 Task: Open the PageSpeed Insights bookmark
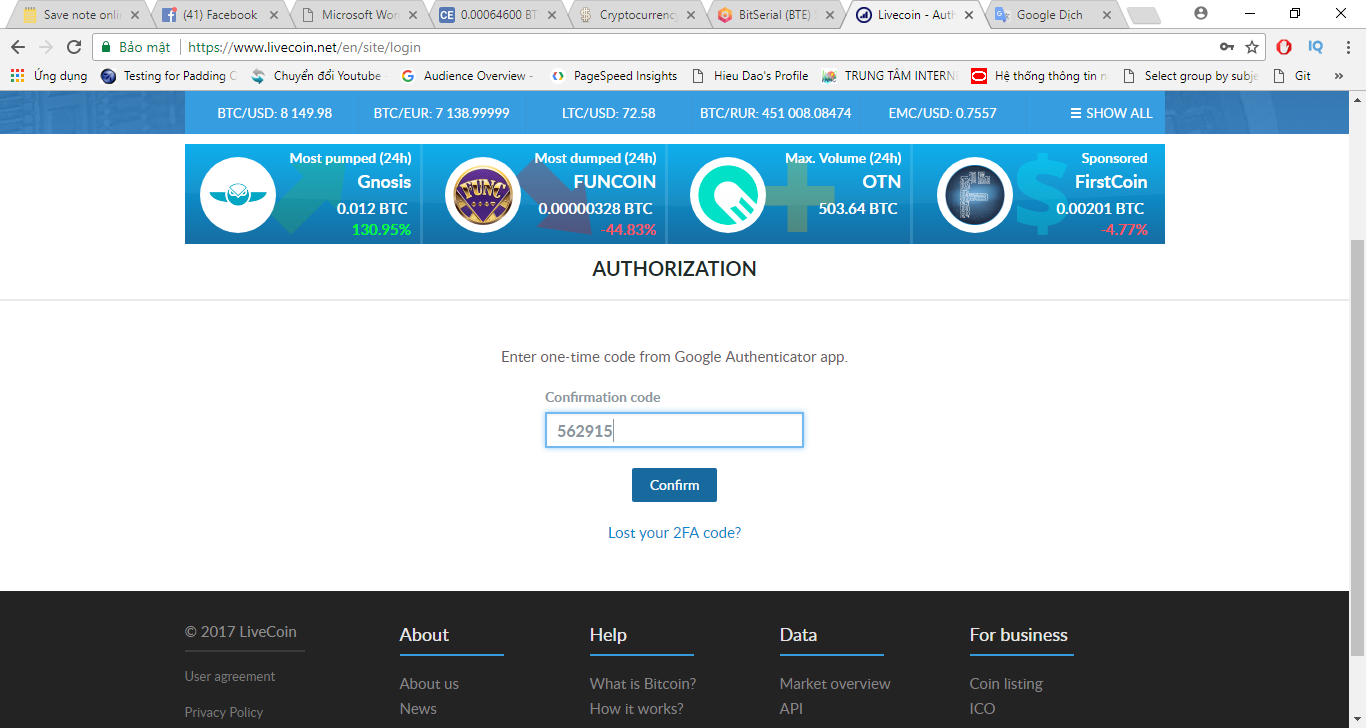pyautogui.click(x=625, y=76)
